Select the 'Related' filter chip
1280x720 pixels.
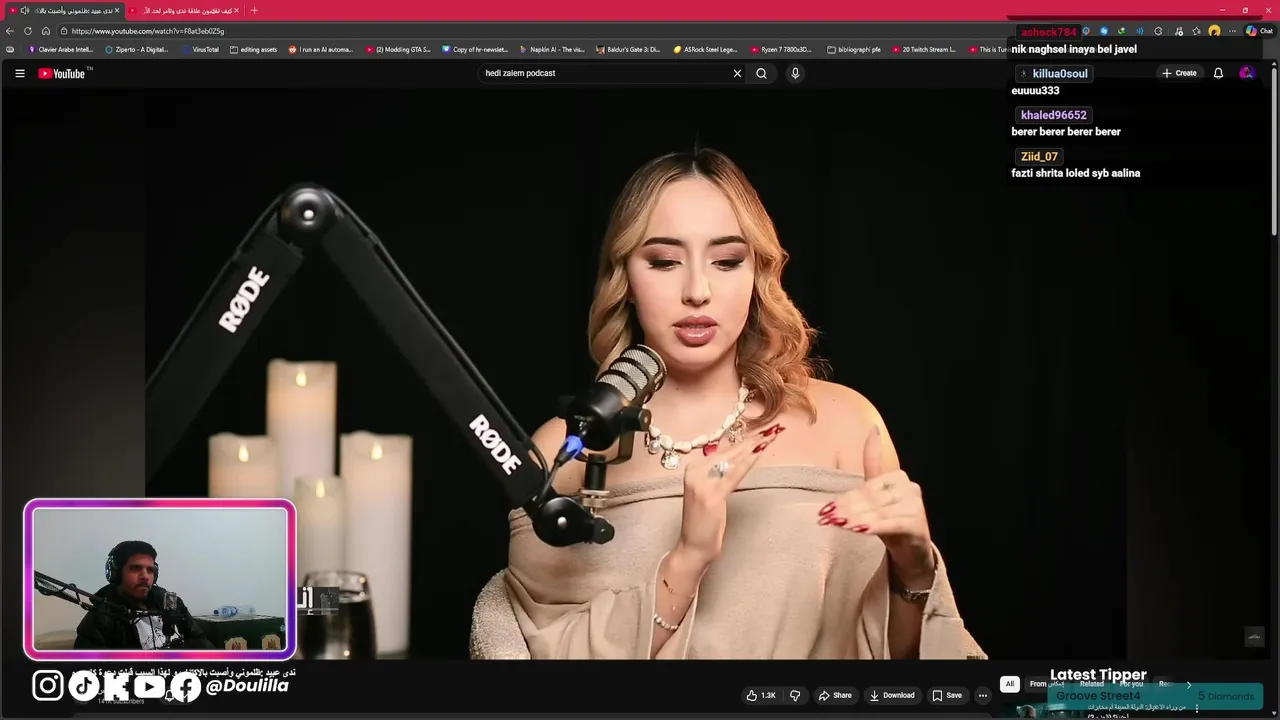pyautogui.click(x=1091, y=684)
